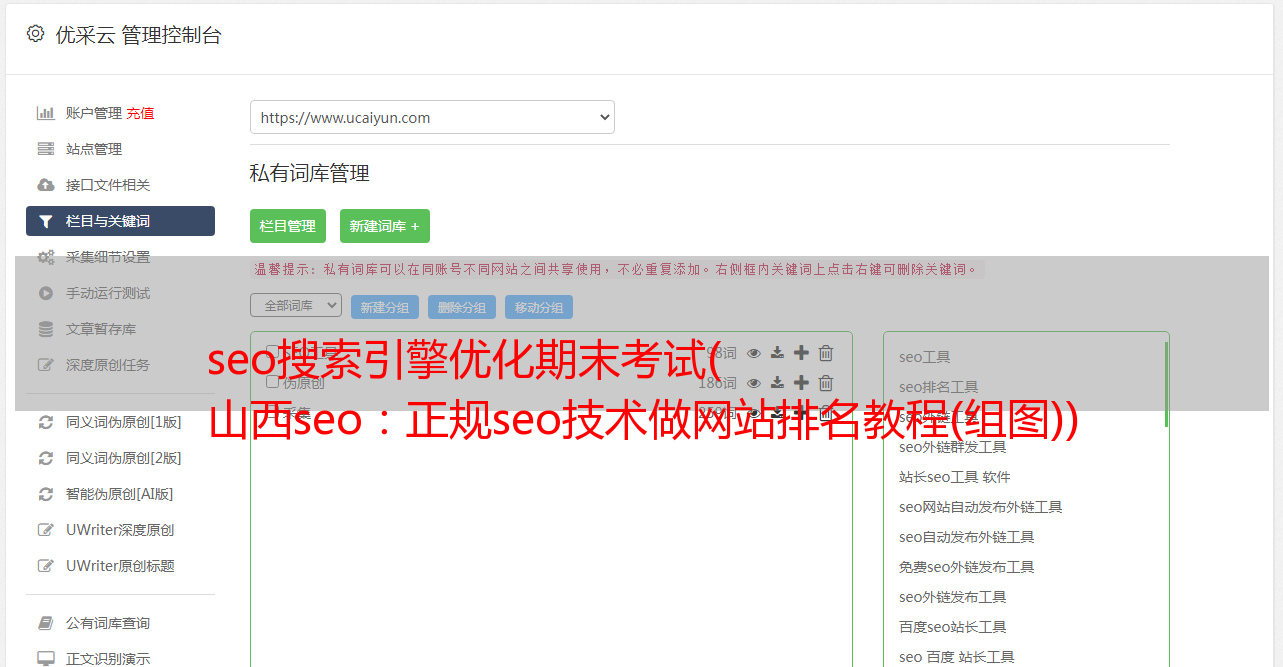The image size is (1283, 667).
Task: Select keyword seo排名工具 in the right list
Action: [x=939, y=387]
